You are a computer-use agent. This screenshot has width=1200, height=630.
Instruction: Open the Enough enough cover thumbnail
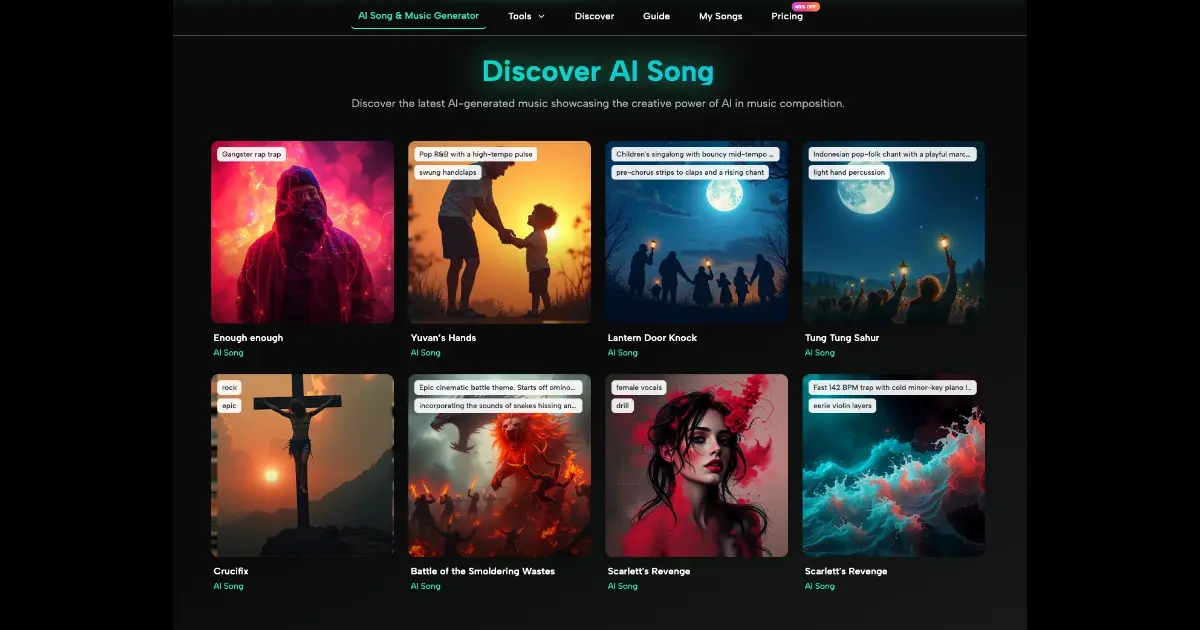302,232
